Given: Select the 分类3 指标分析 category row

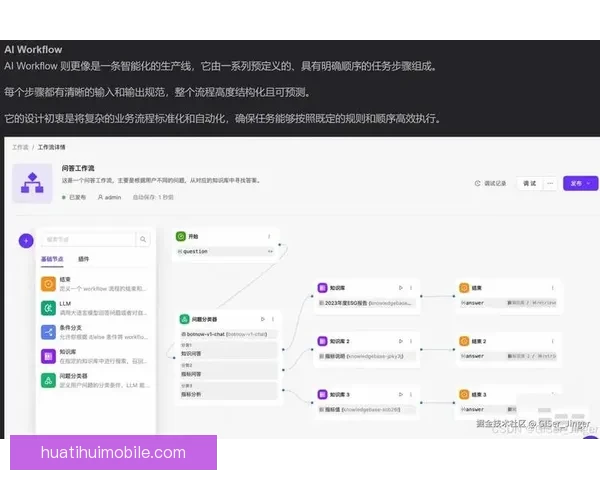Looking at the screenshot, I should click(x=228, y=390).
